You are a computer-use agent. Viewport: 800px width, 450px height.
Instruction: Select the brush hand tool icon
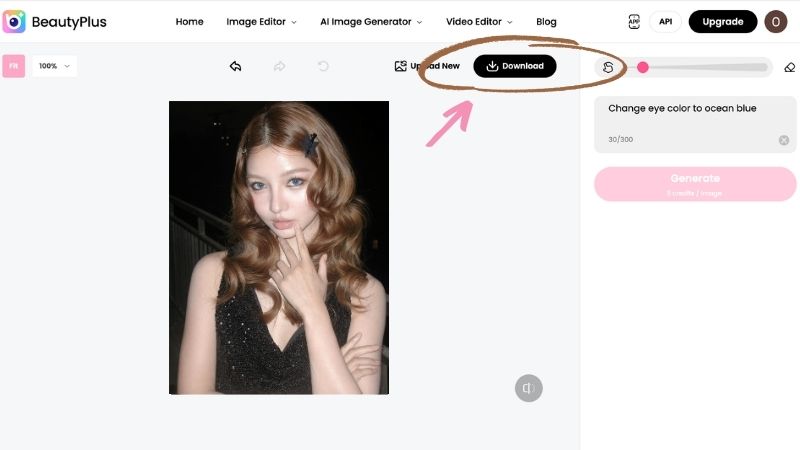[608, 67]
